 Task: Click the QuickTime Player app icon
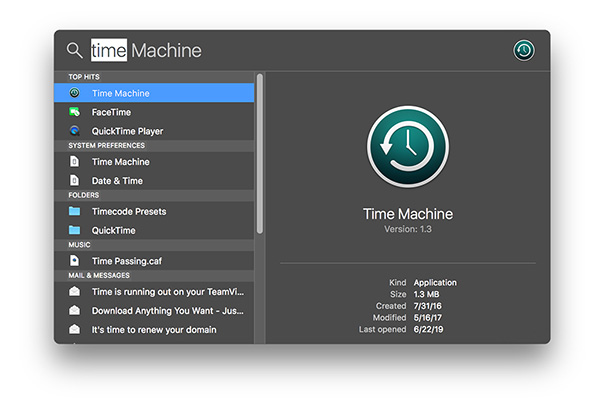pyautogui.click(x=74, y=131)
